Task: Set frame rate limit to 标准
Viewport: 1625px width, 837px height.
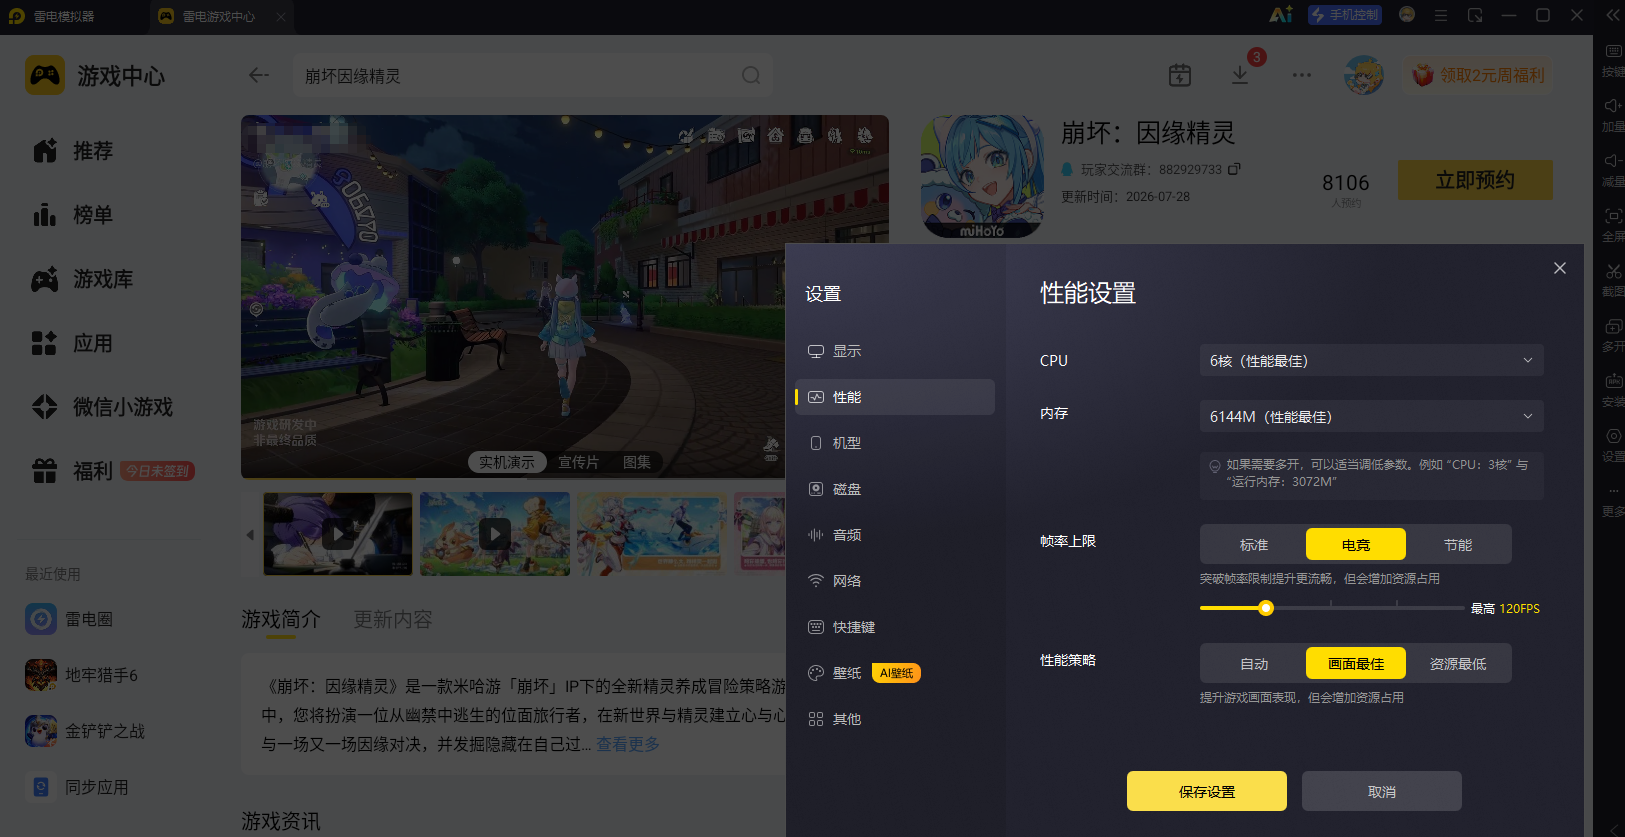Action: pyautogui.click(x=1254, y=544)
